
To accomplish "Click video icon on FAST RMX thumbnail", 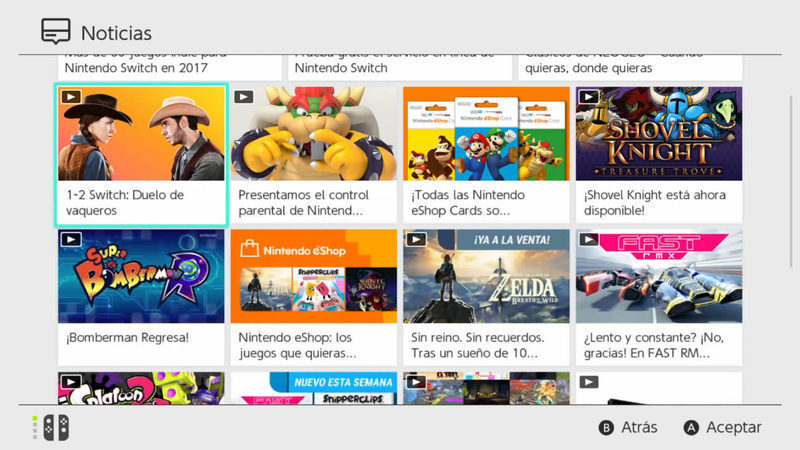I will pos(589,240).
